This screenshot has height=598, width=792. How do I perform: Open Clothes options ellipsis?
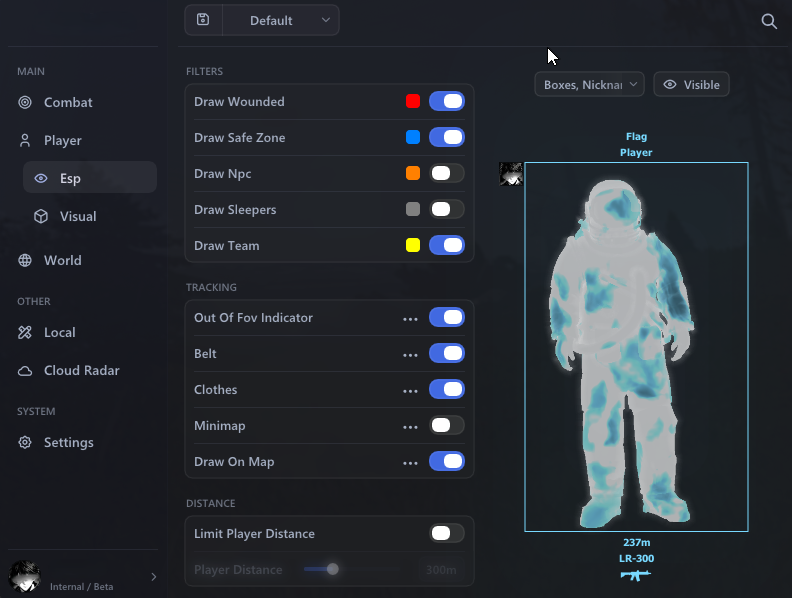click(410, 390)
